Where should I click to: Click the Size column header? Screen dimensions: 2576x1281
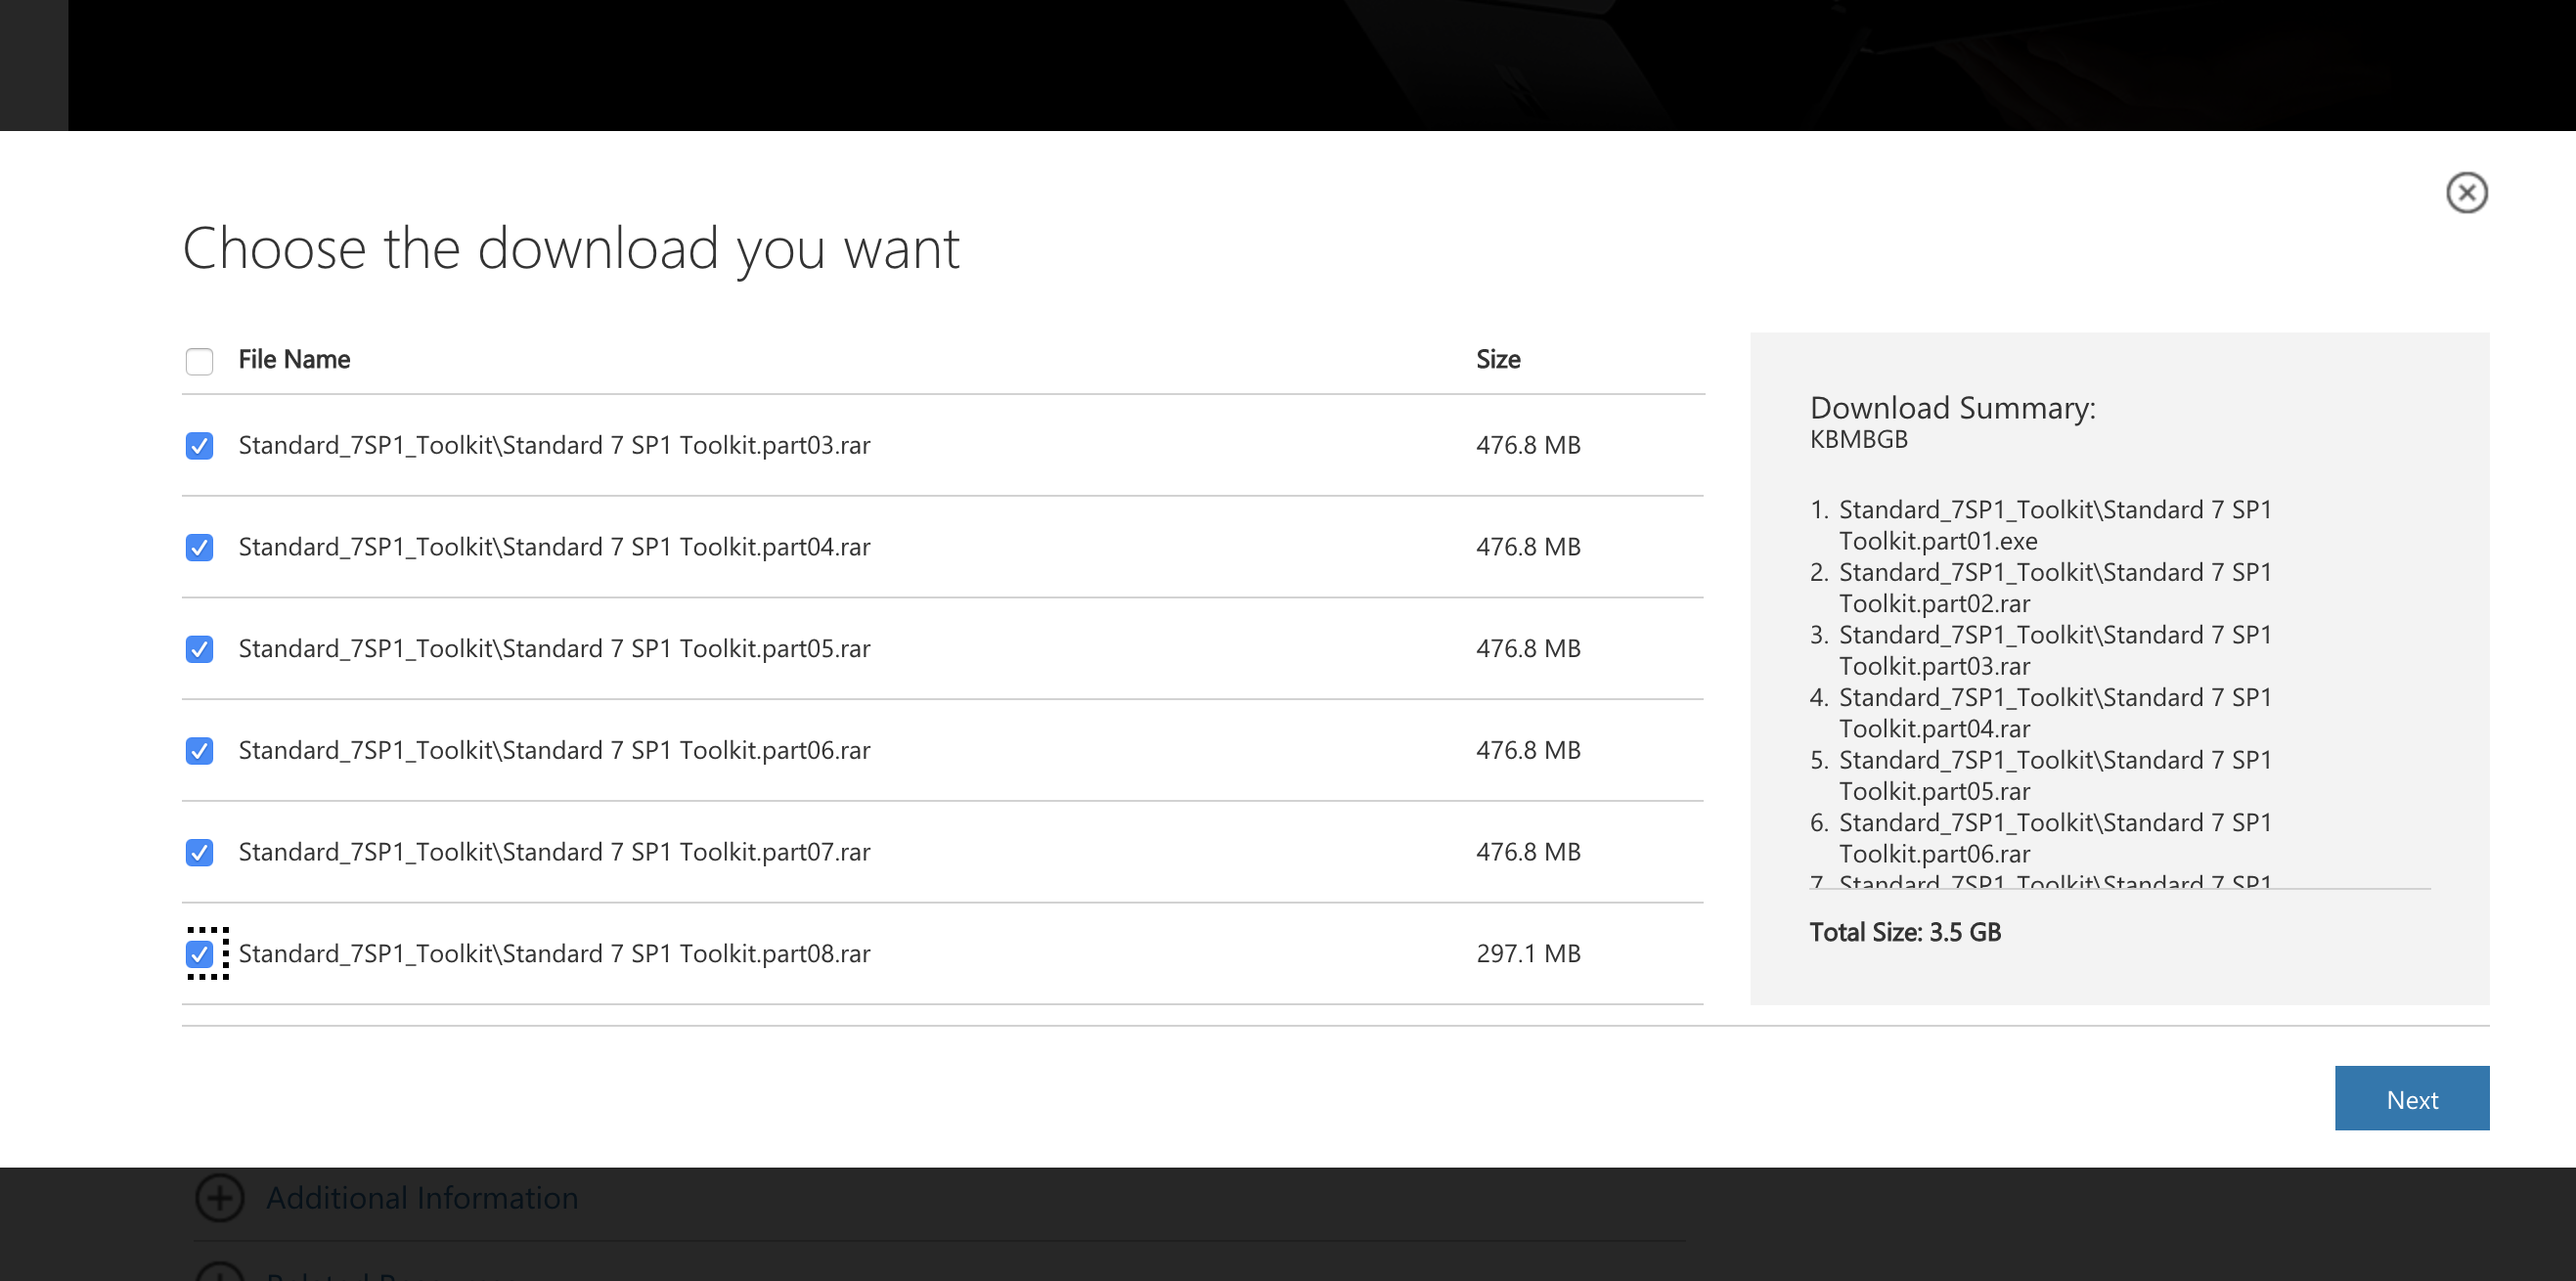[1497, 360]
